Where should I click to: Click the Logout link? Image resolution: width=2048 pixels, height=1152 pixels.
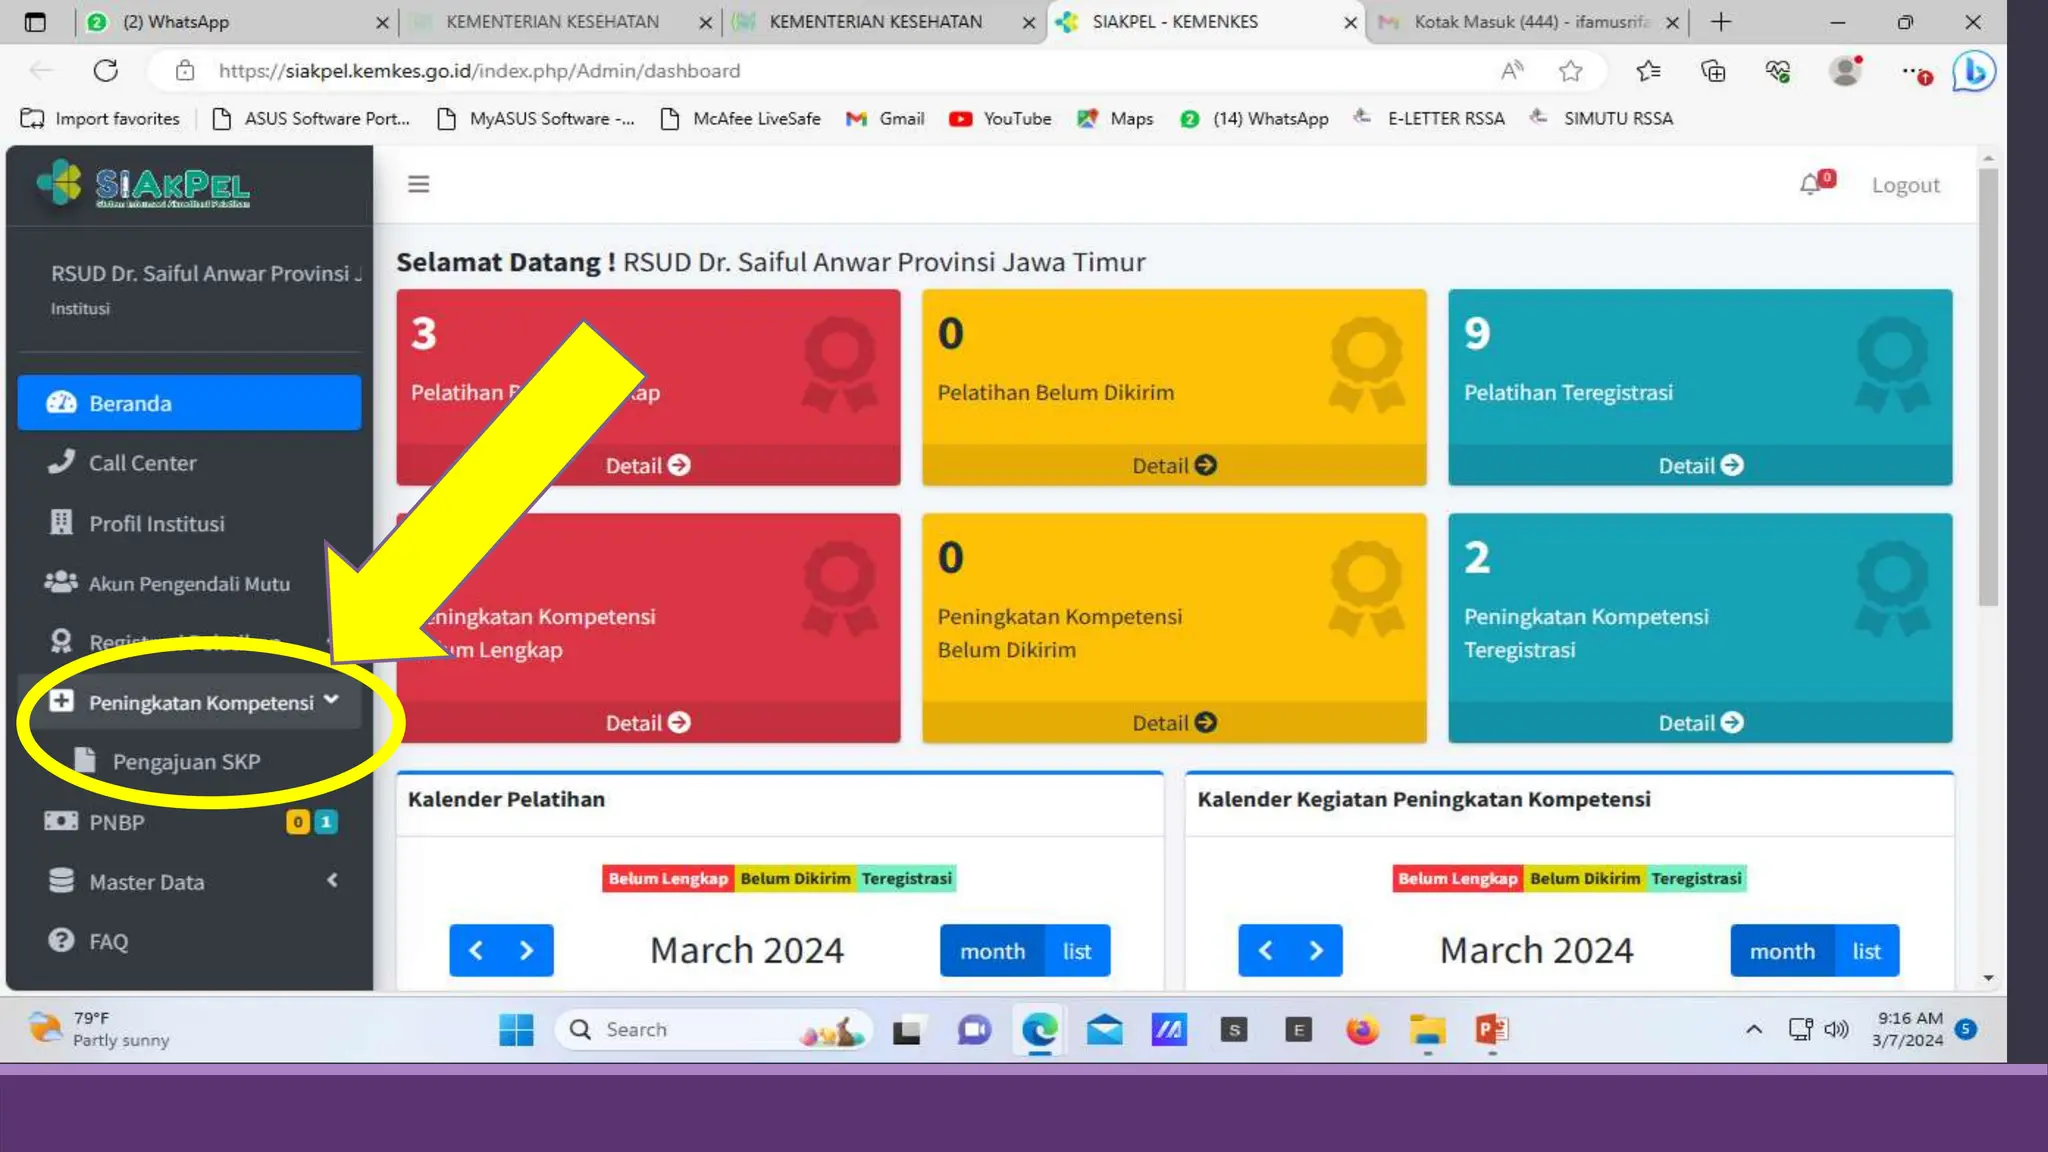(x=1904, y=185)
